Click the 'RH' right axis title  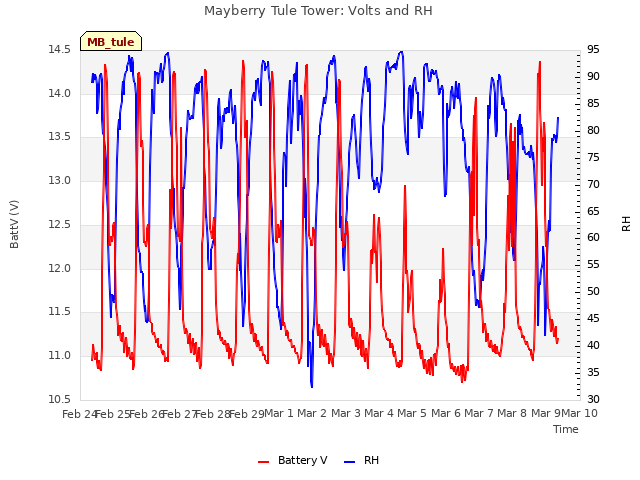(x=626, y=224)
